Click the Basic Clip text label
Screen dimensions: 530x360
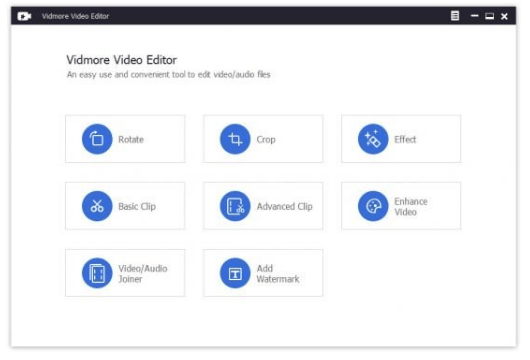(137, 206)
